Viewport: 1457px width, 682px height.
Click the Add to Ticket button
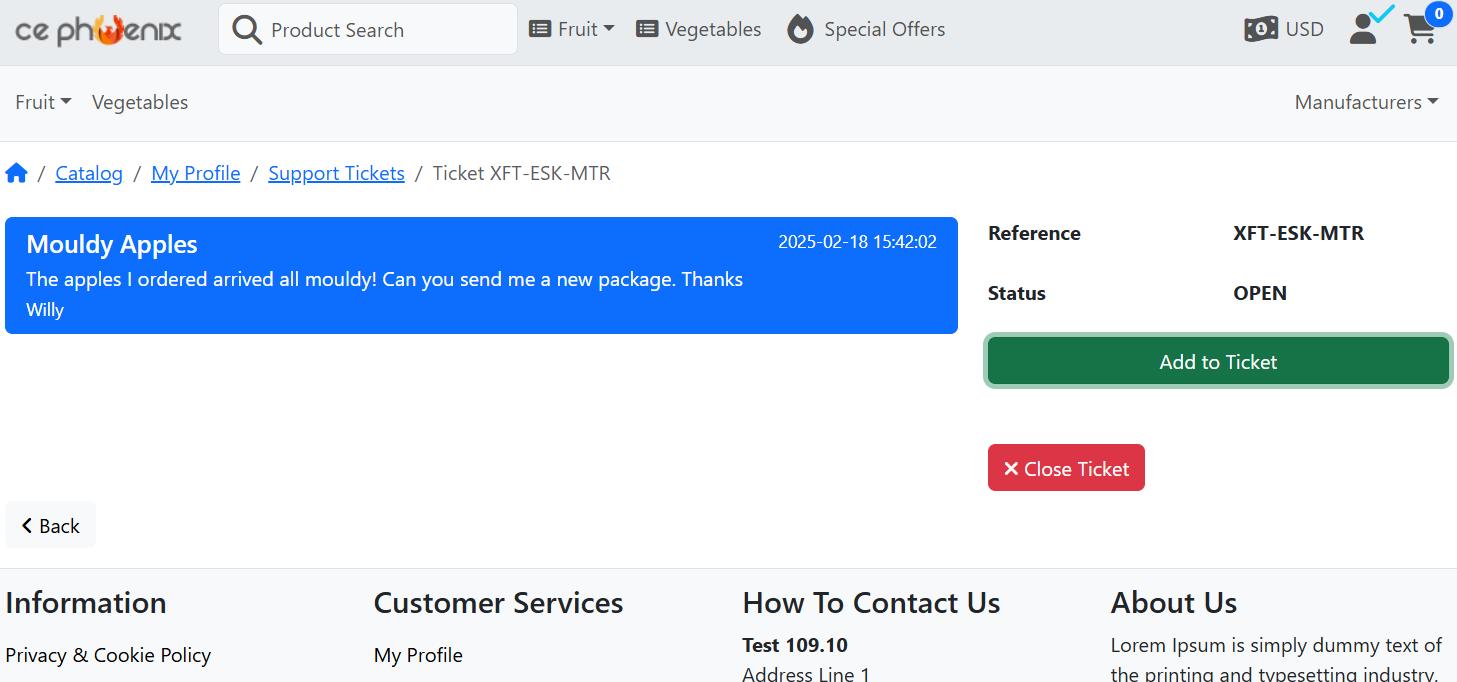(x=1218, y=361)
